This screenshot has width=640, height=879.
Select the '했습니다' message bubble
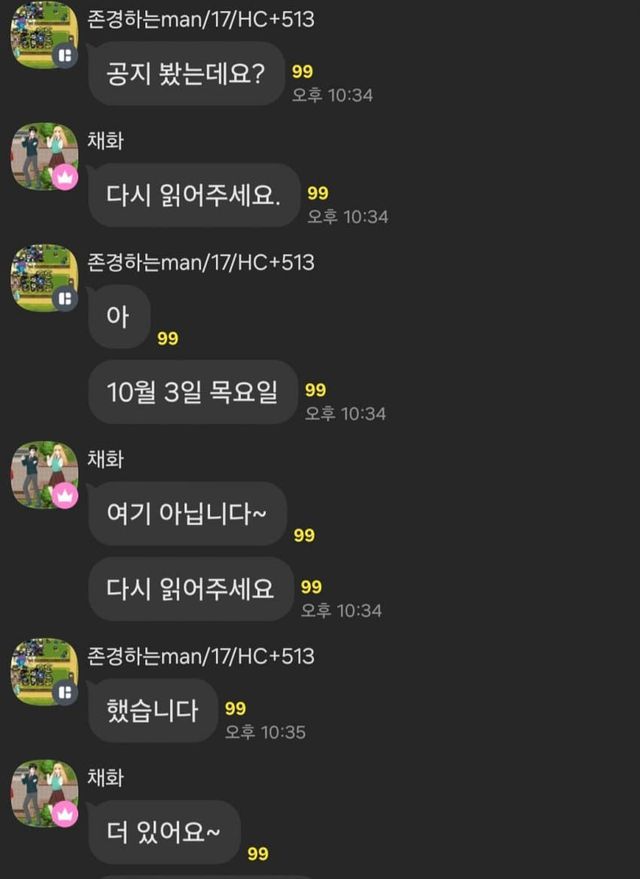pyautogui.click(x=152, y=711)
